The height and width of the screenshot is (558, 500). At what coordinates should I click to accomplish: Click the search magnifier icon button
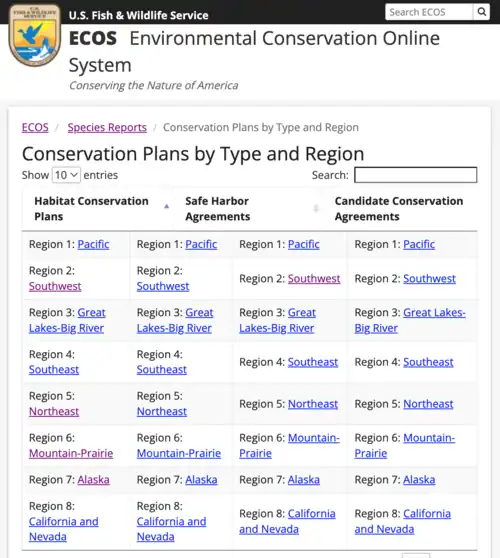481,12
